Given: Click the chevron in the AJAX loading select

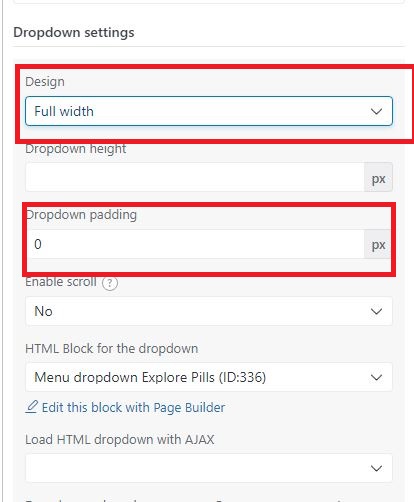Looking at the screenshot, I should 376,468.
